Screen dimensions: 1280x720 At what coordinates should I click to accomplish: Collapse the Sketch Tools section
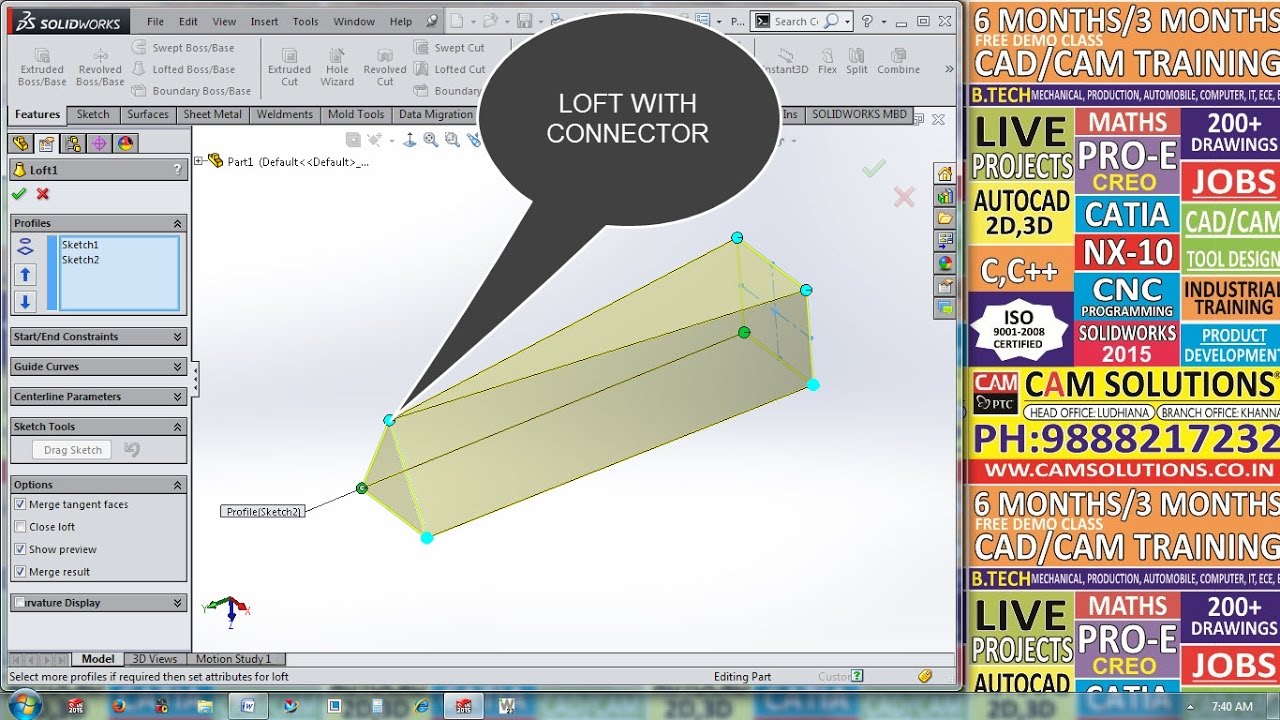[178, 427]
